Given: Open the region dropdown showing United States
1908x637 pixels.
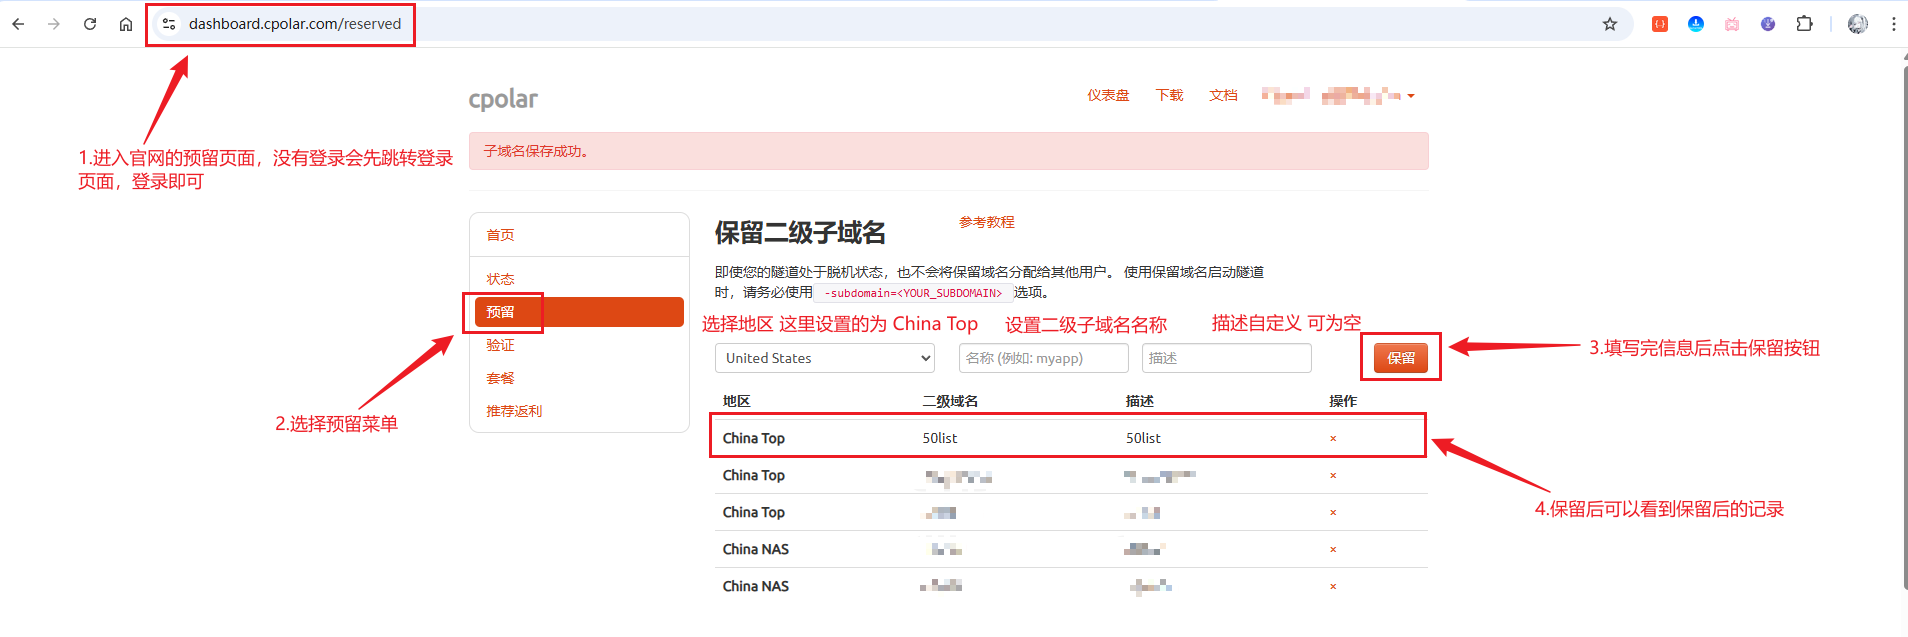Looking at the screenshot, I should pos(825,358).
